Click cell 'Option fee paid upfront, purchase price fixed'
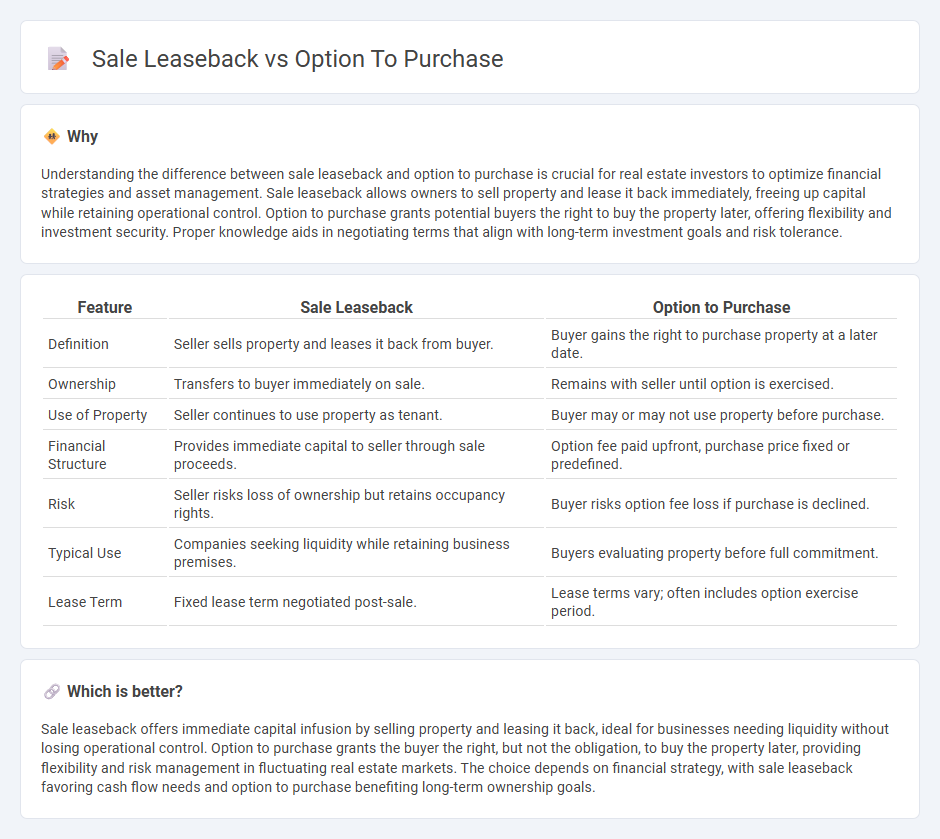 click(x=721, y=455)
